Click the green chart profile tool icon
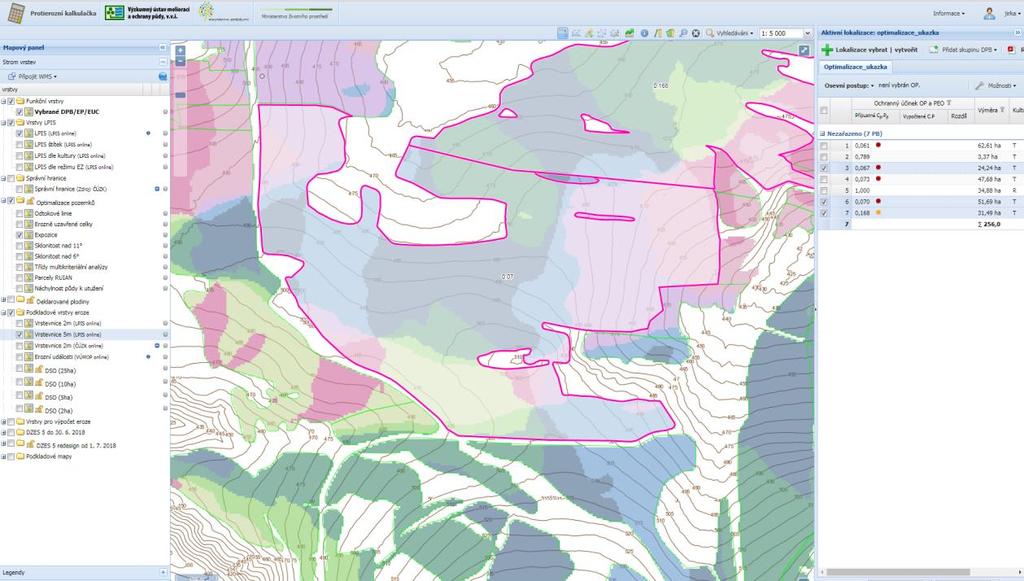This screenshot has width=1024, height=581. (630, 33)
